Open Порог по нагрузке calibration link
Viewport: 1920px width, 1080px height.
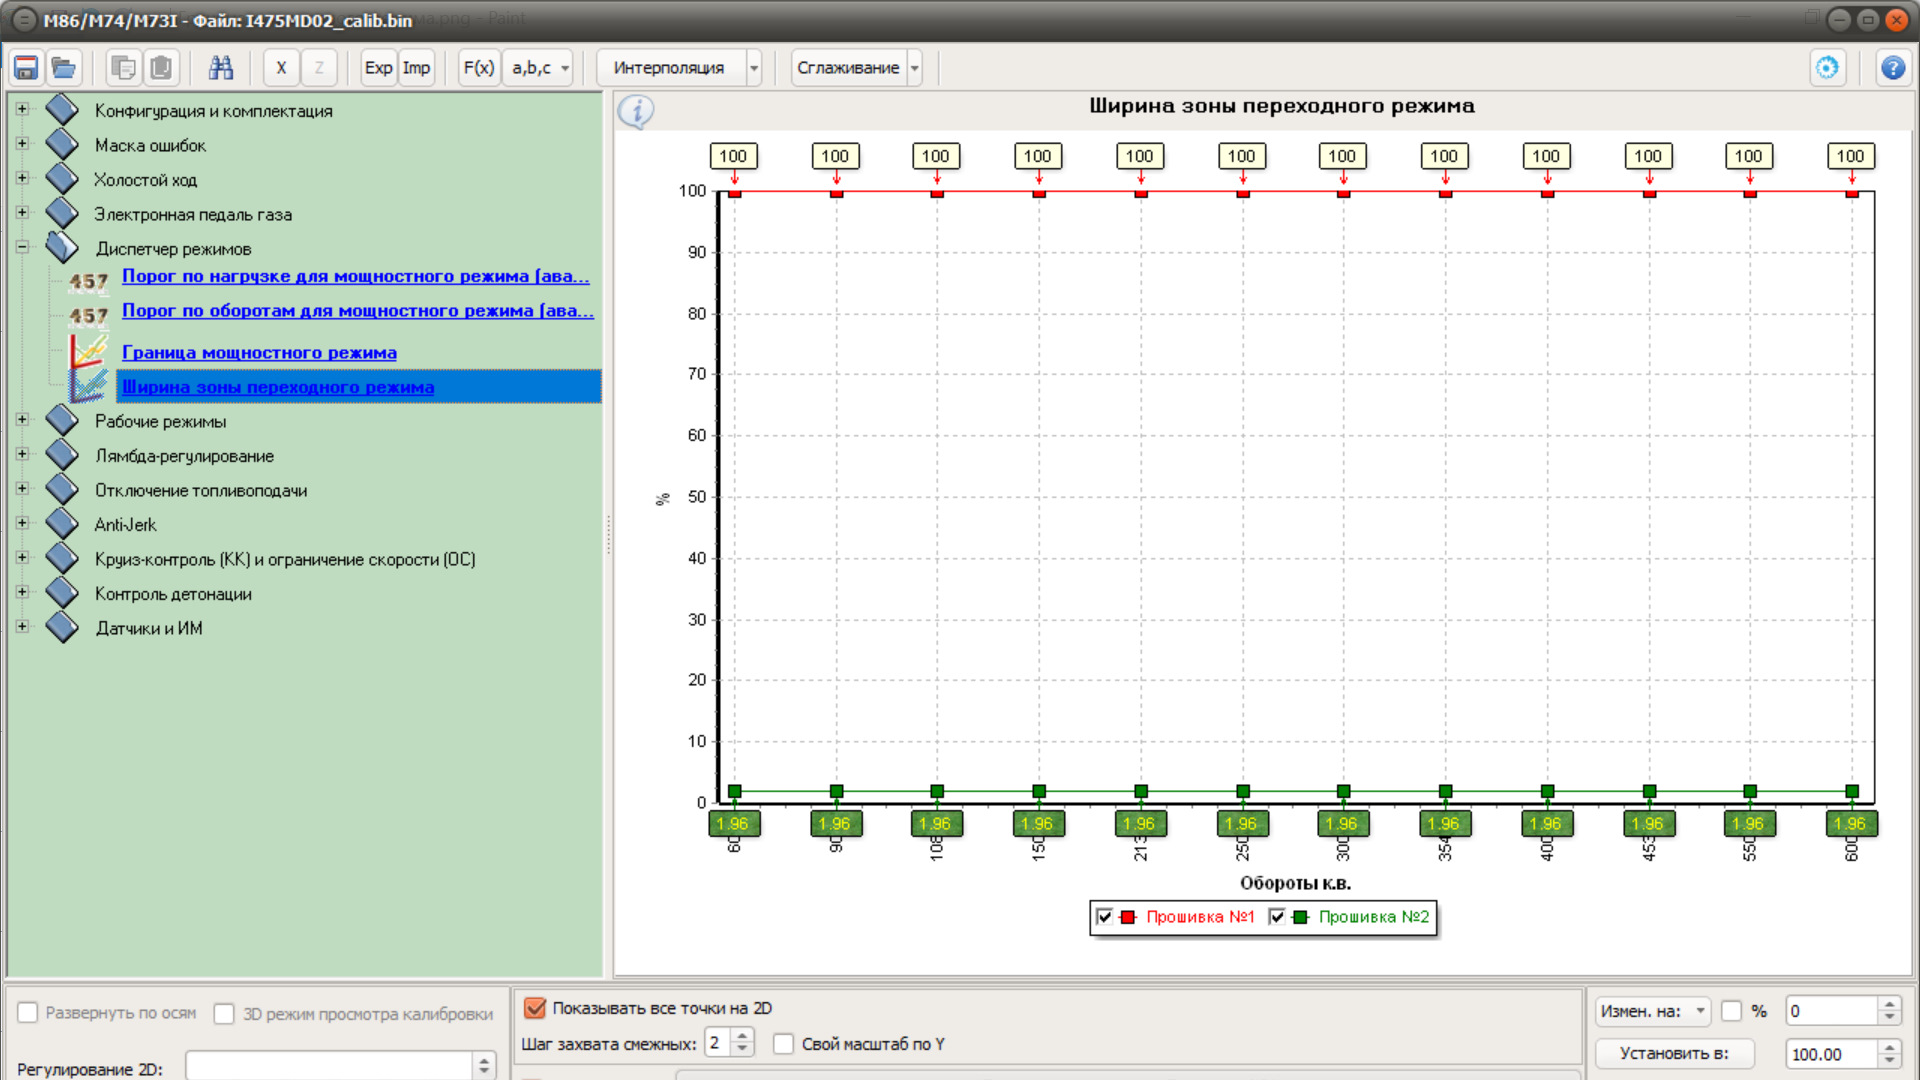coord(356,276)
